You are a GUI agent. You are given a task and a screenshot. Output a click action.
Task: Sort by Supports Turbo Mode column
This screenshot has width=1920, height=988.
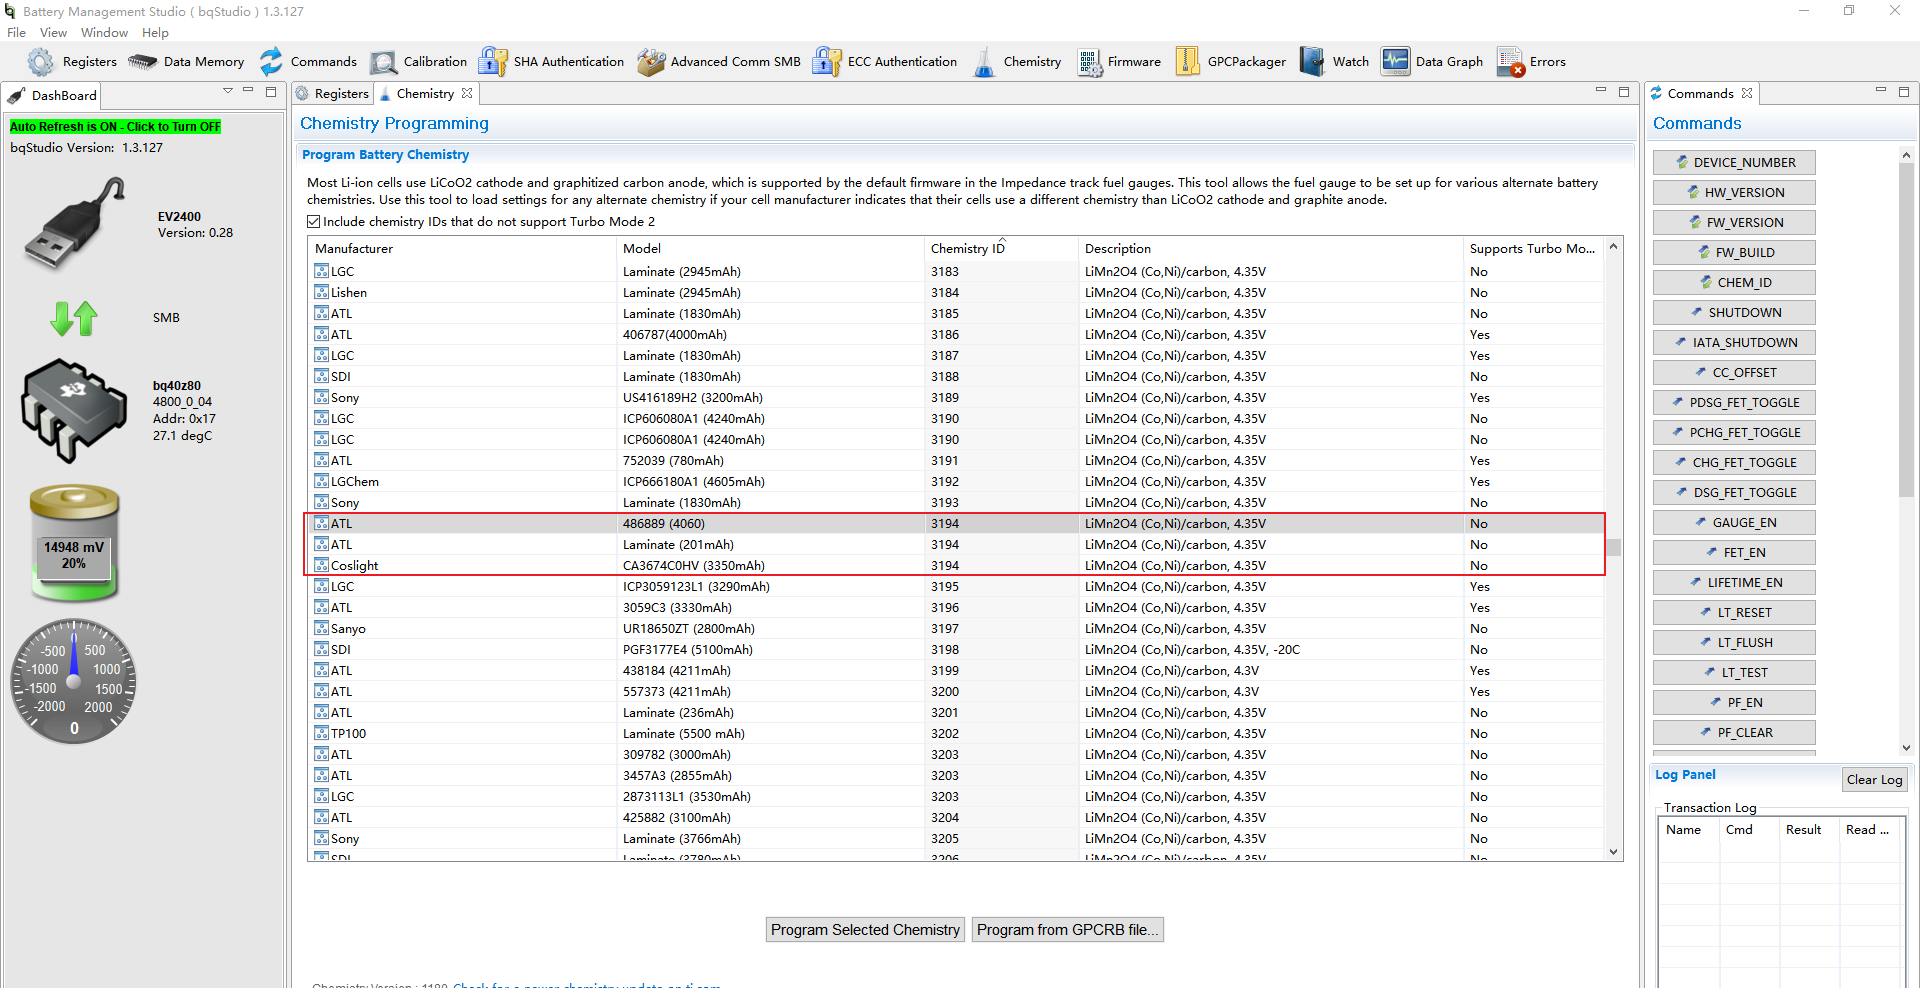click(x=1533, y=249)
